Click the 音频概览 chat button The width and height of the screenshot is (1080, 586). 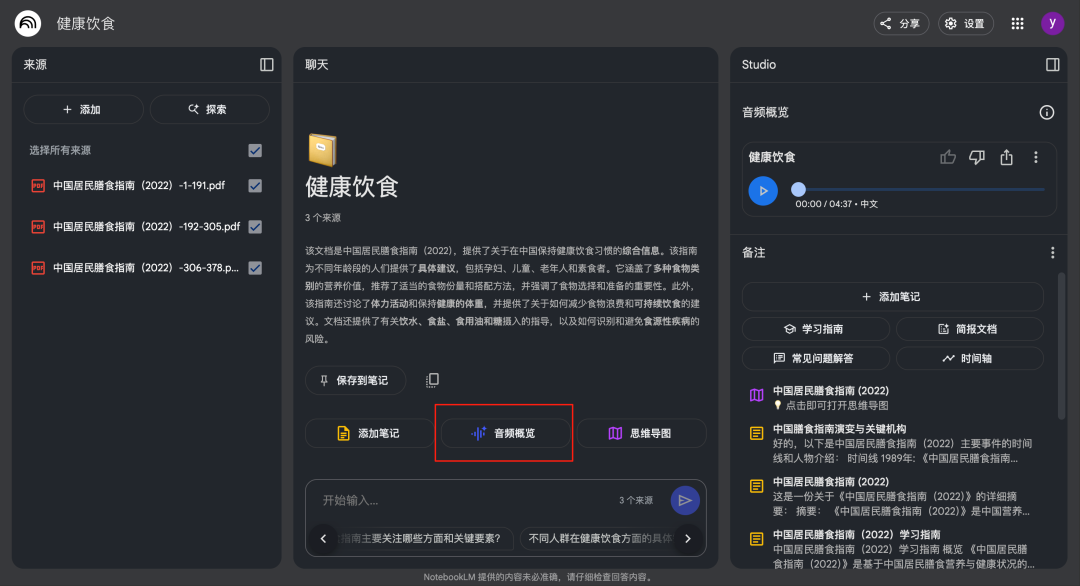click(x=506, y=433)
